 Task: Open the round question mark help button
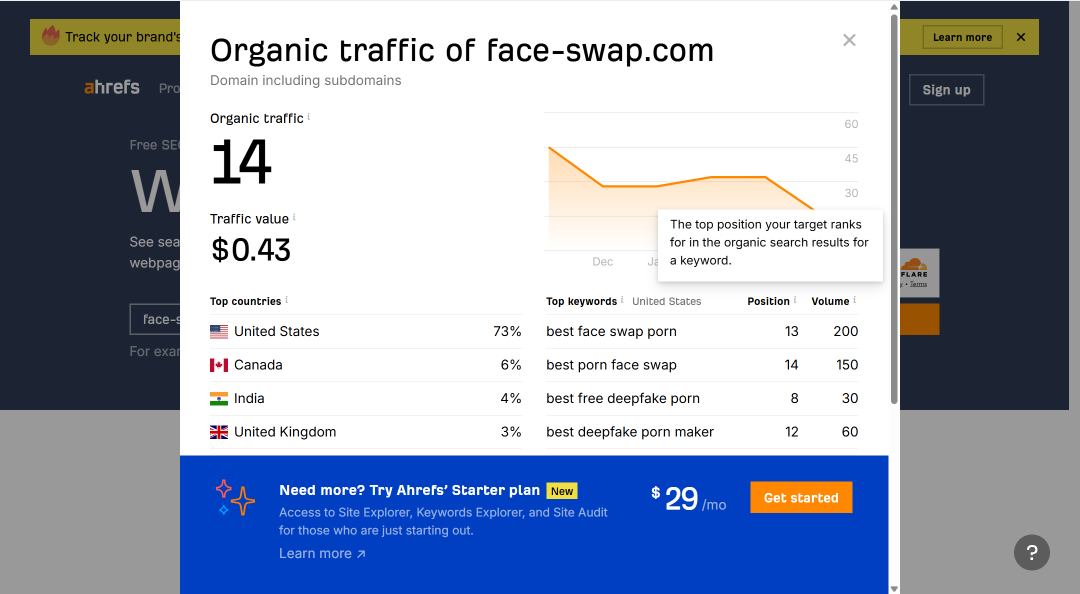(x=1031, y=552)
